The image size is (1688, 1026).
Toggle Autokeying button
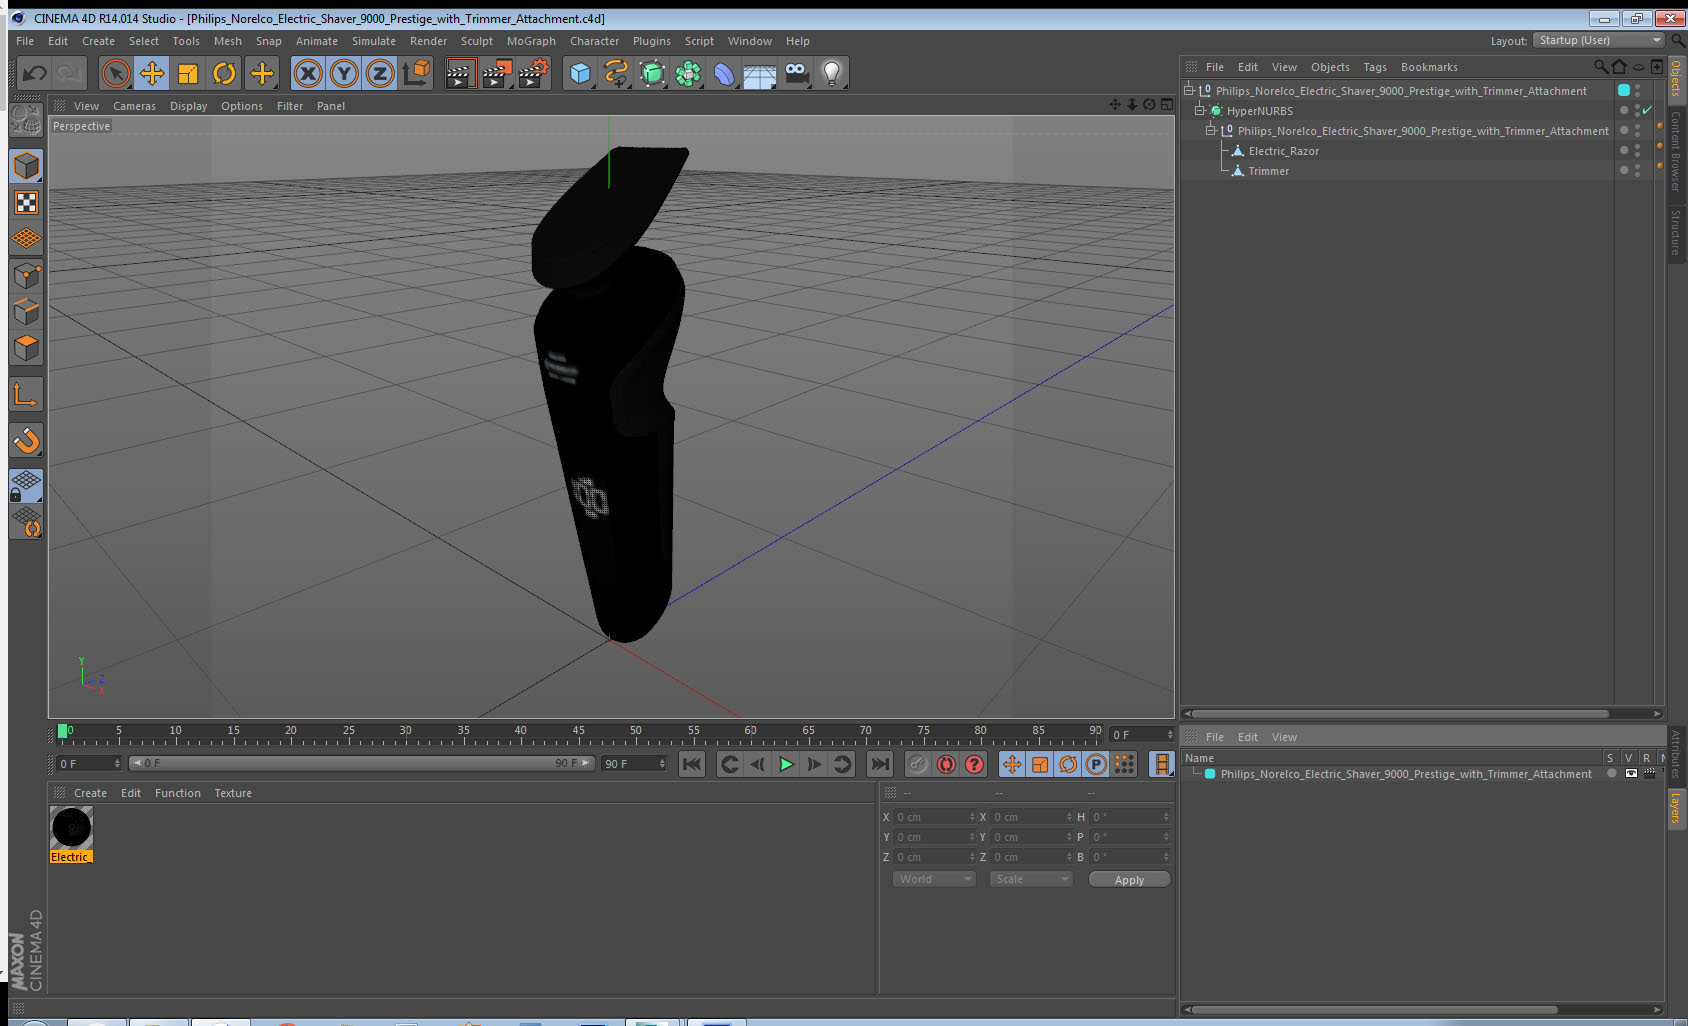click(946, 764)
